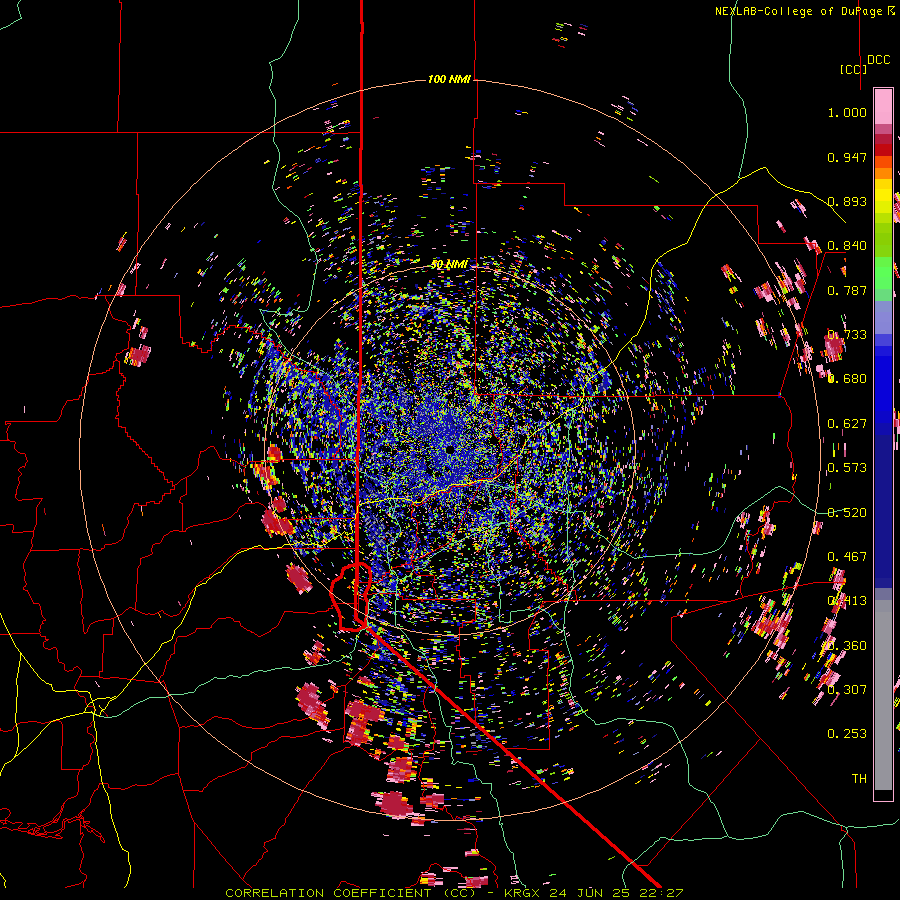Click the TH label on the color scale

(859, 778)
